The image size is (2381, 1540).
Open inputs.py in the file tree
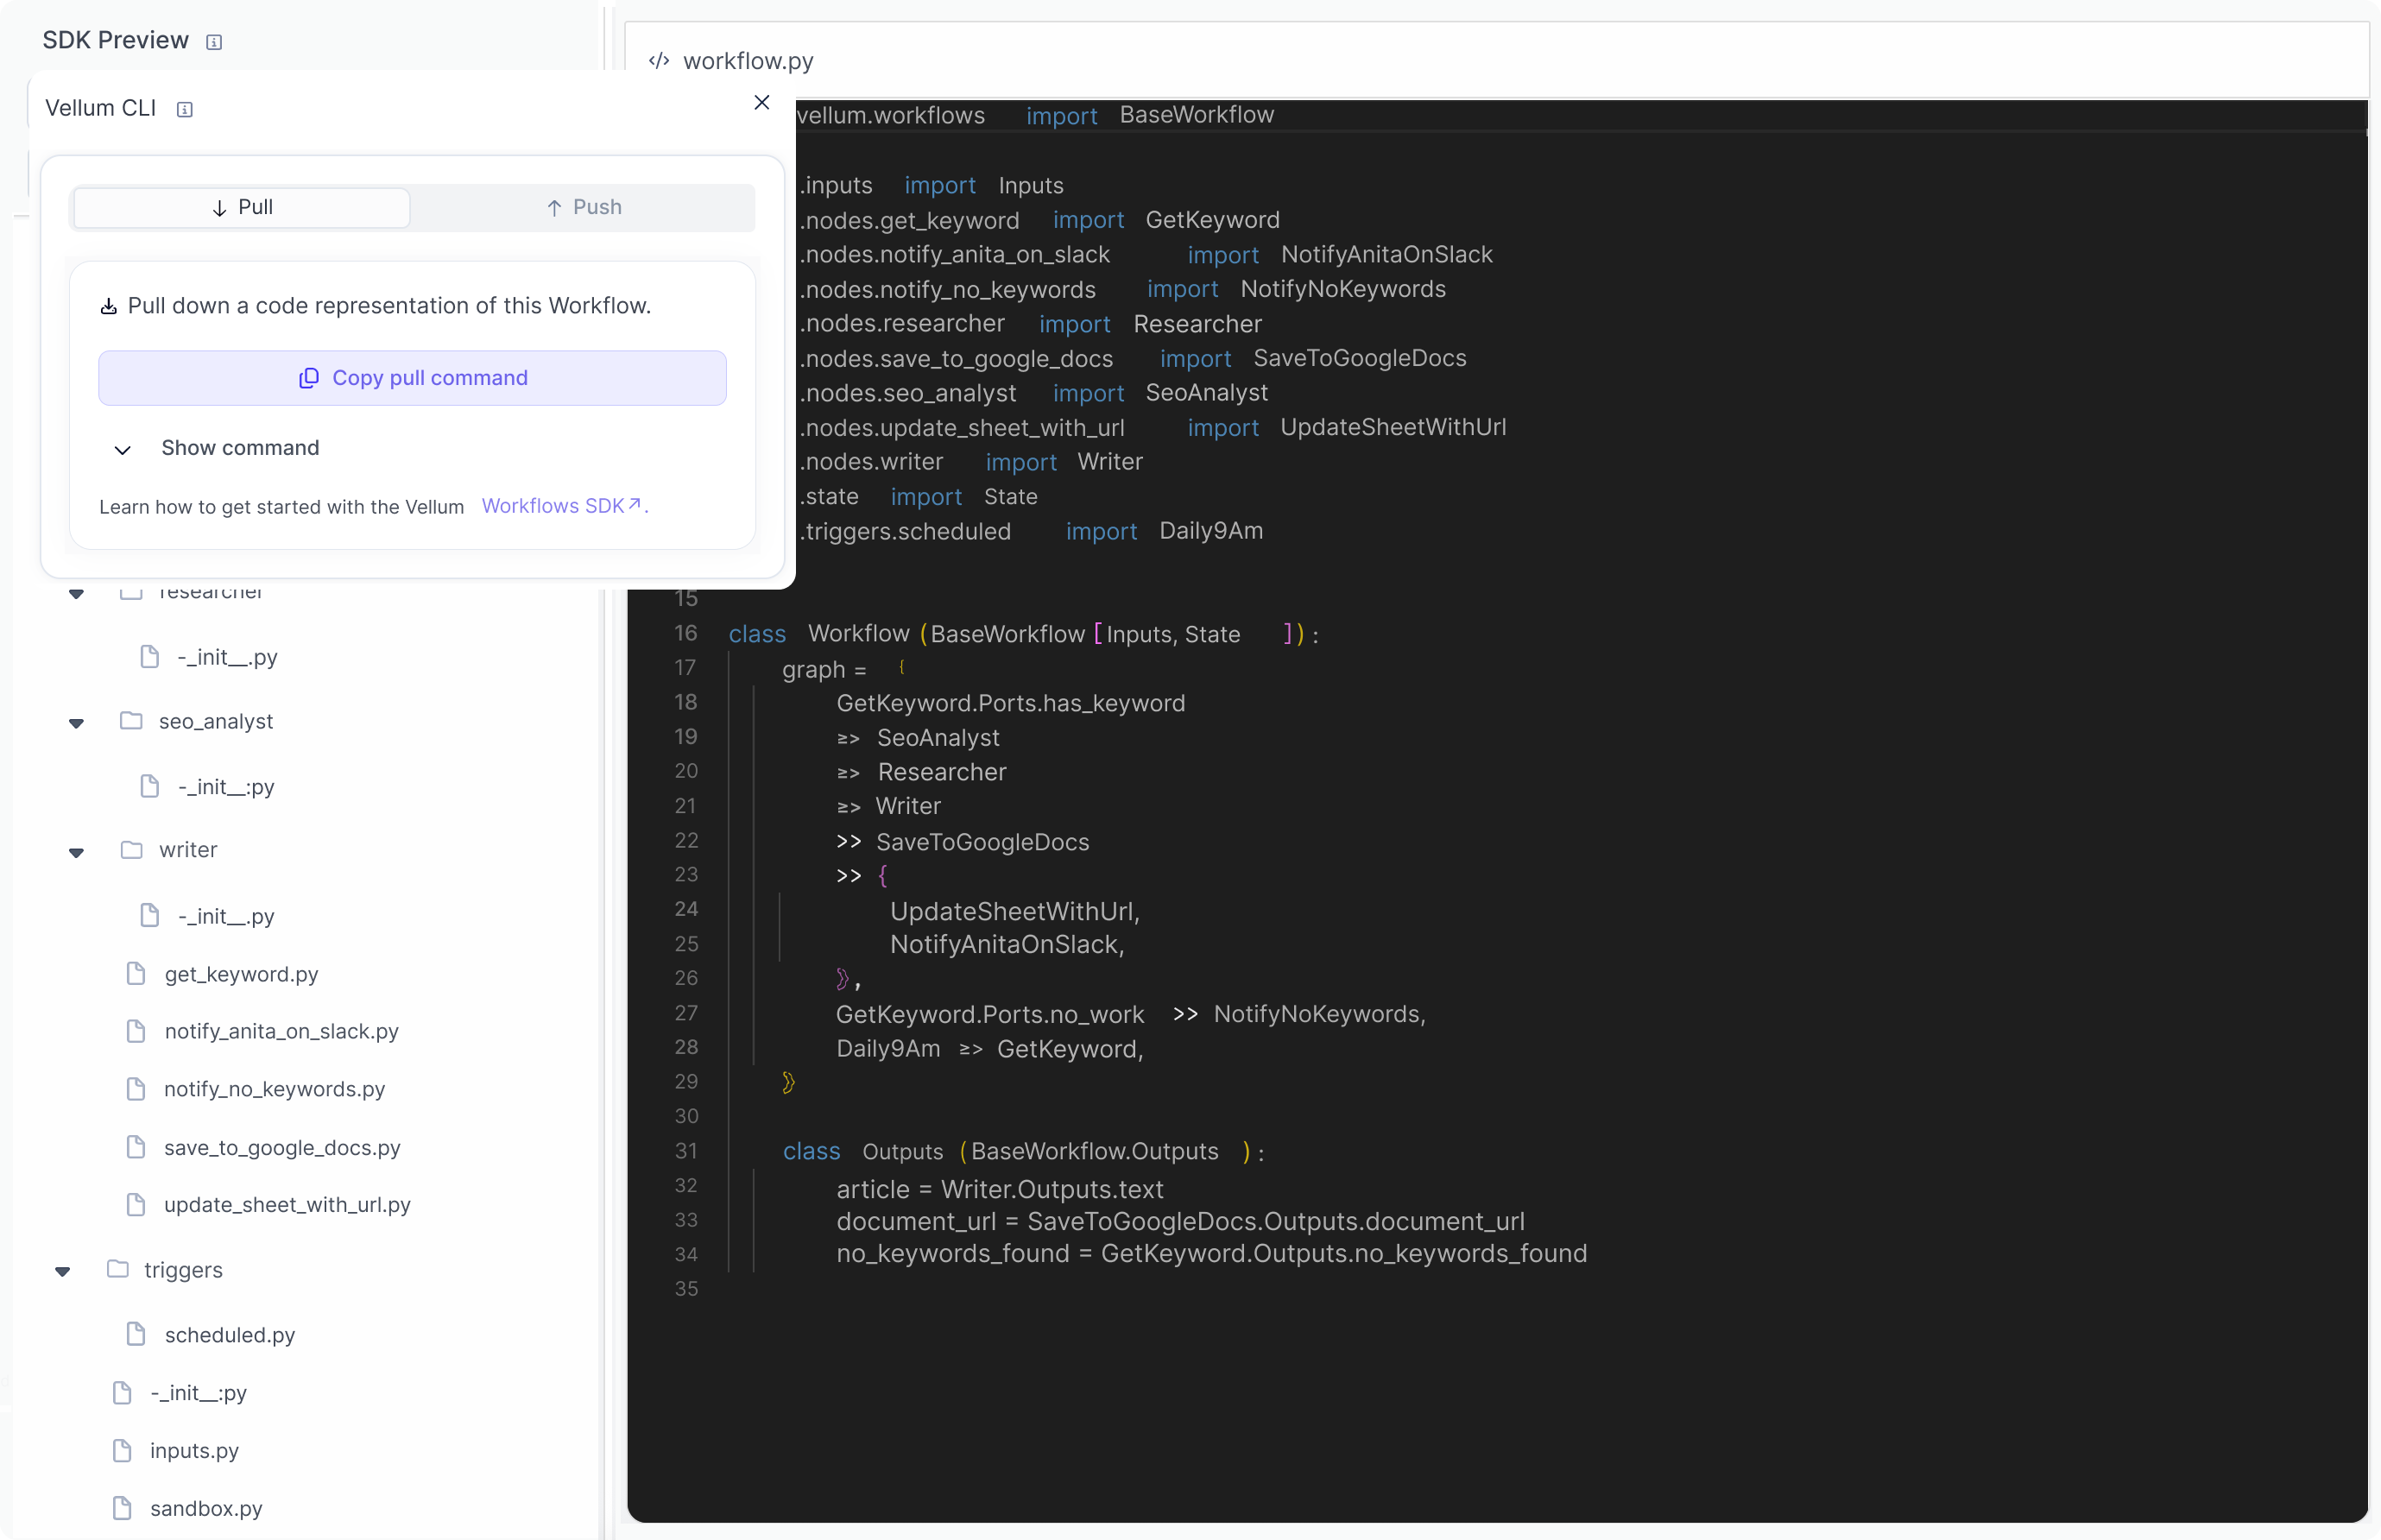click(x=194, y=1450)
